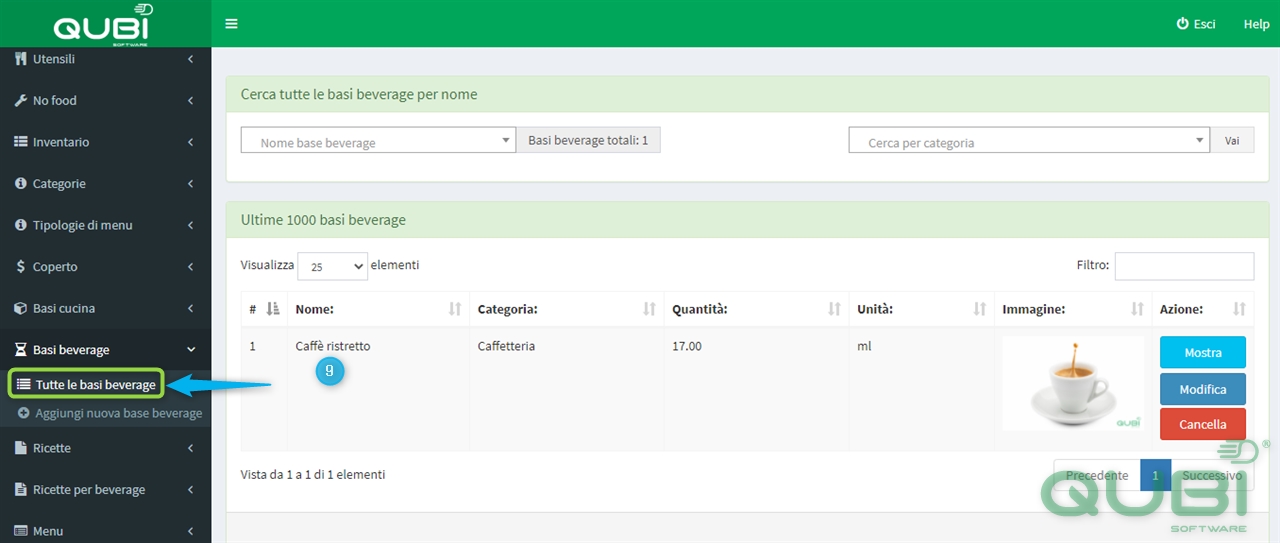
Task: Click Modifica for Caffè ristretto
Action: [1203, 388]
